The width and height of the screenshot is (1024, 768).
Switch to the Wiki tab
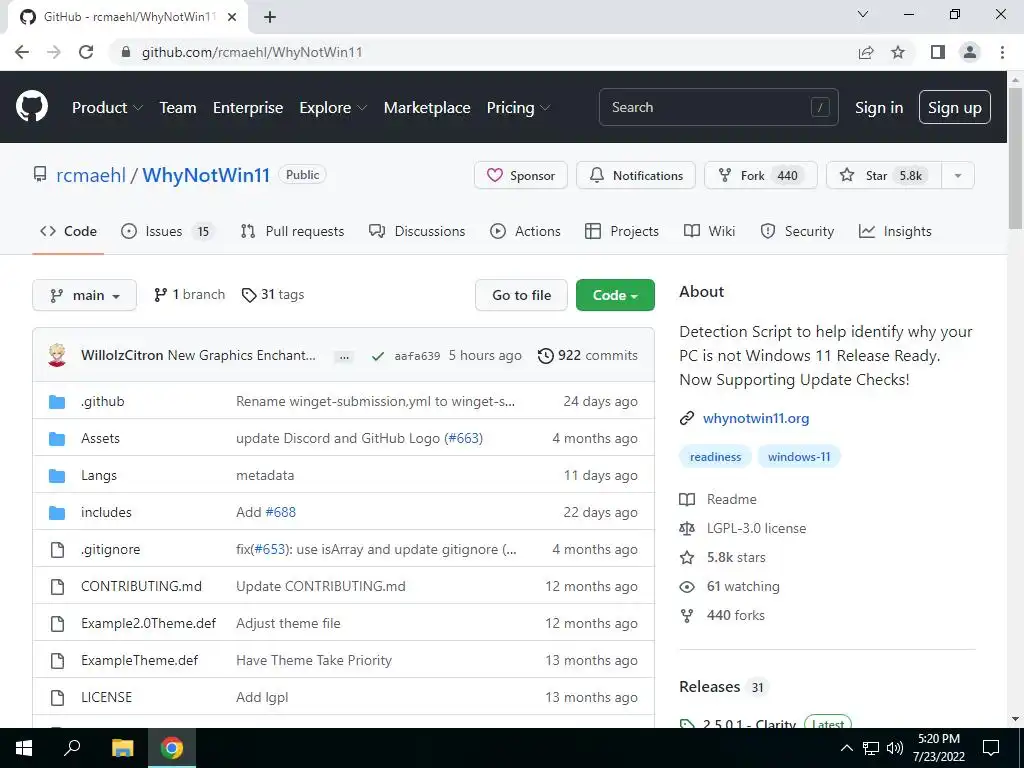(x=709, y=231)
